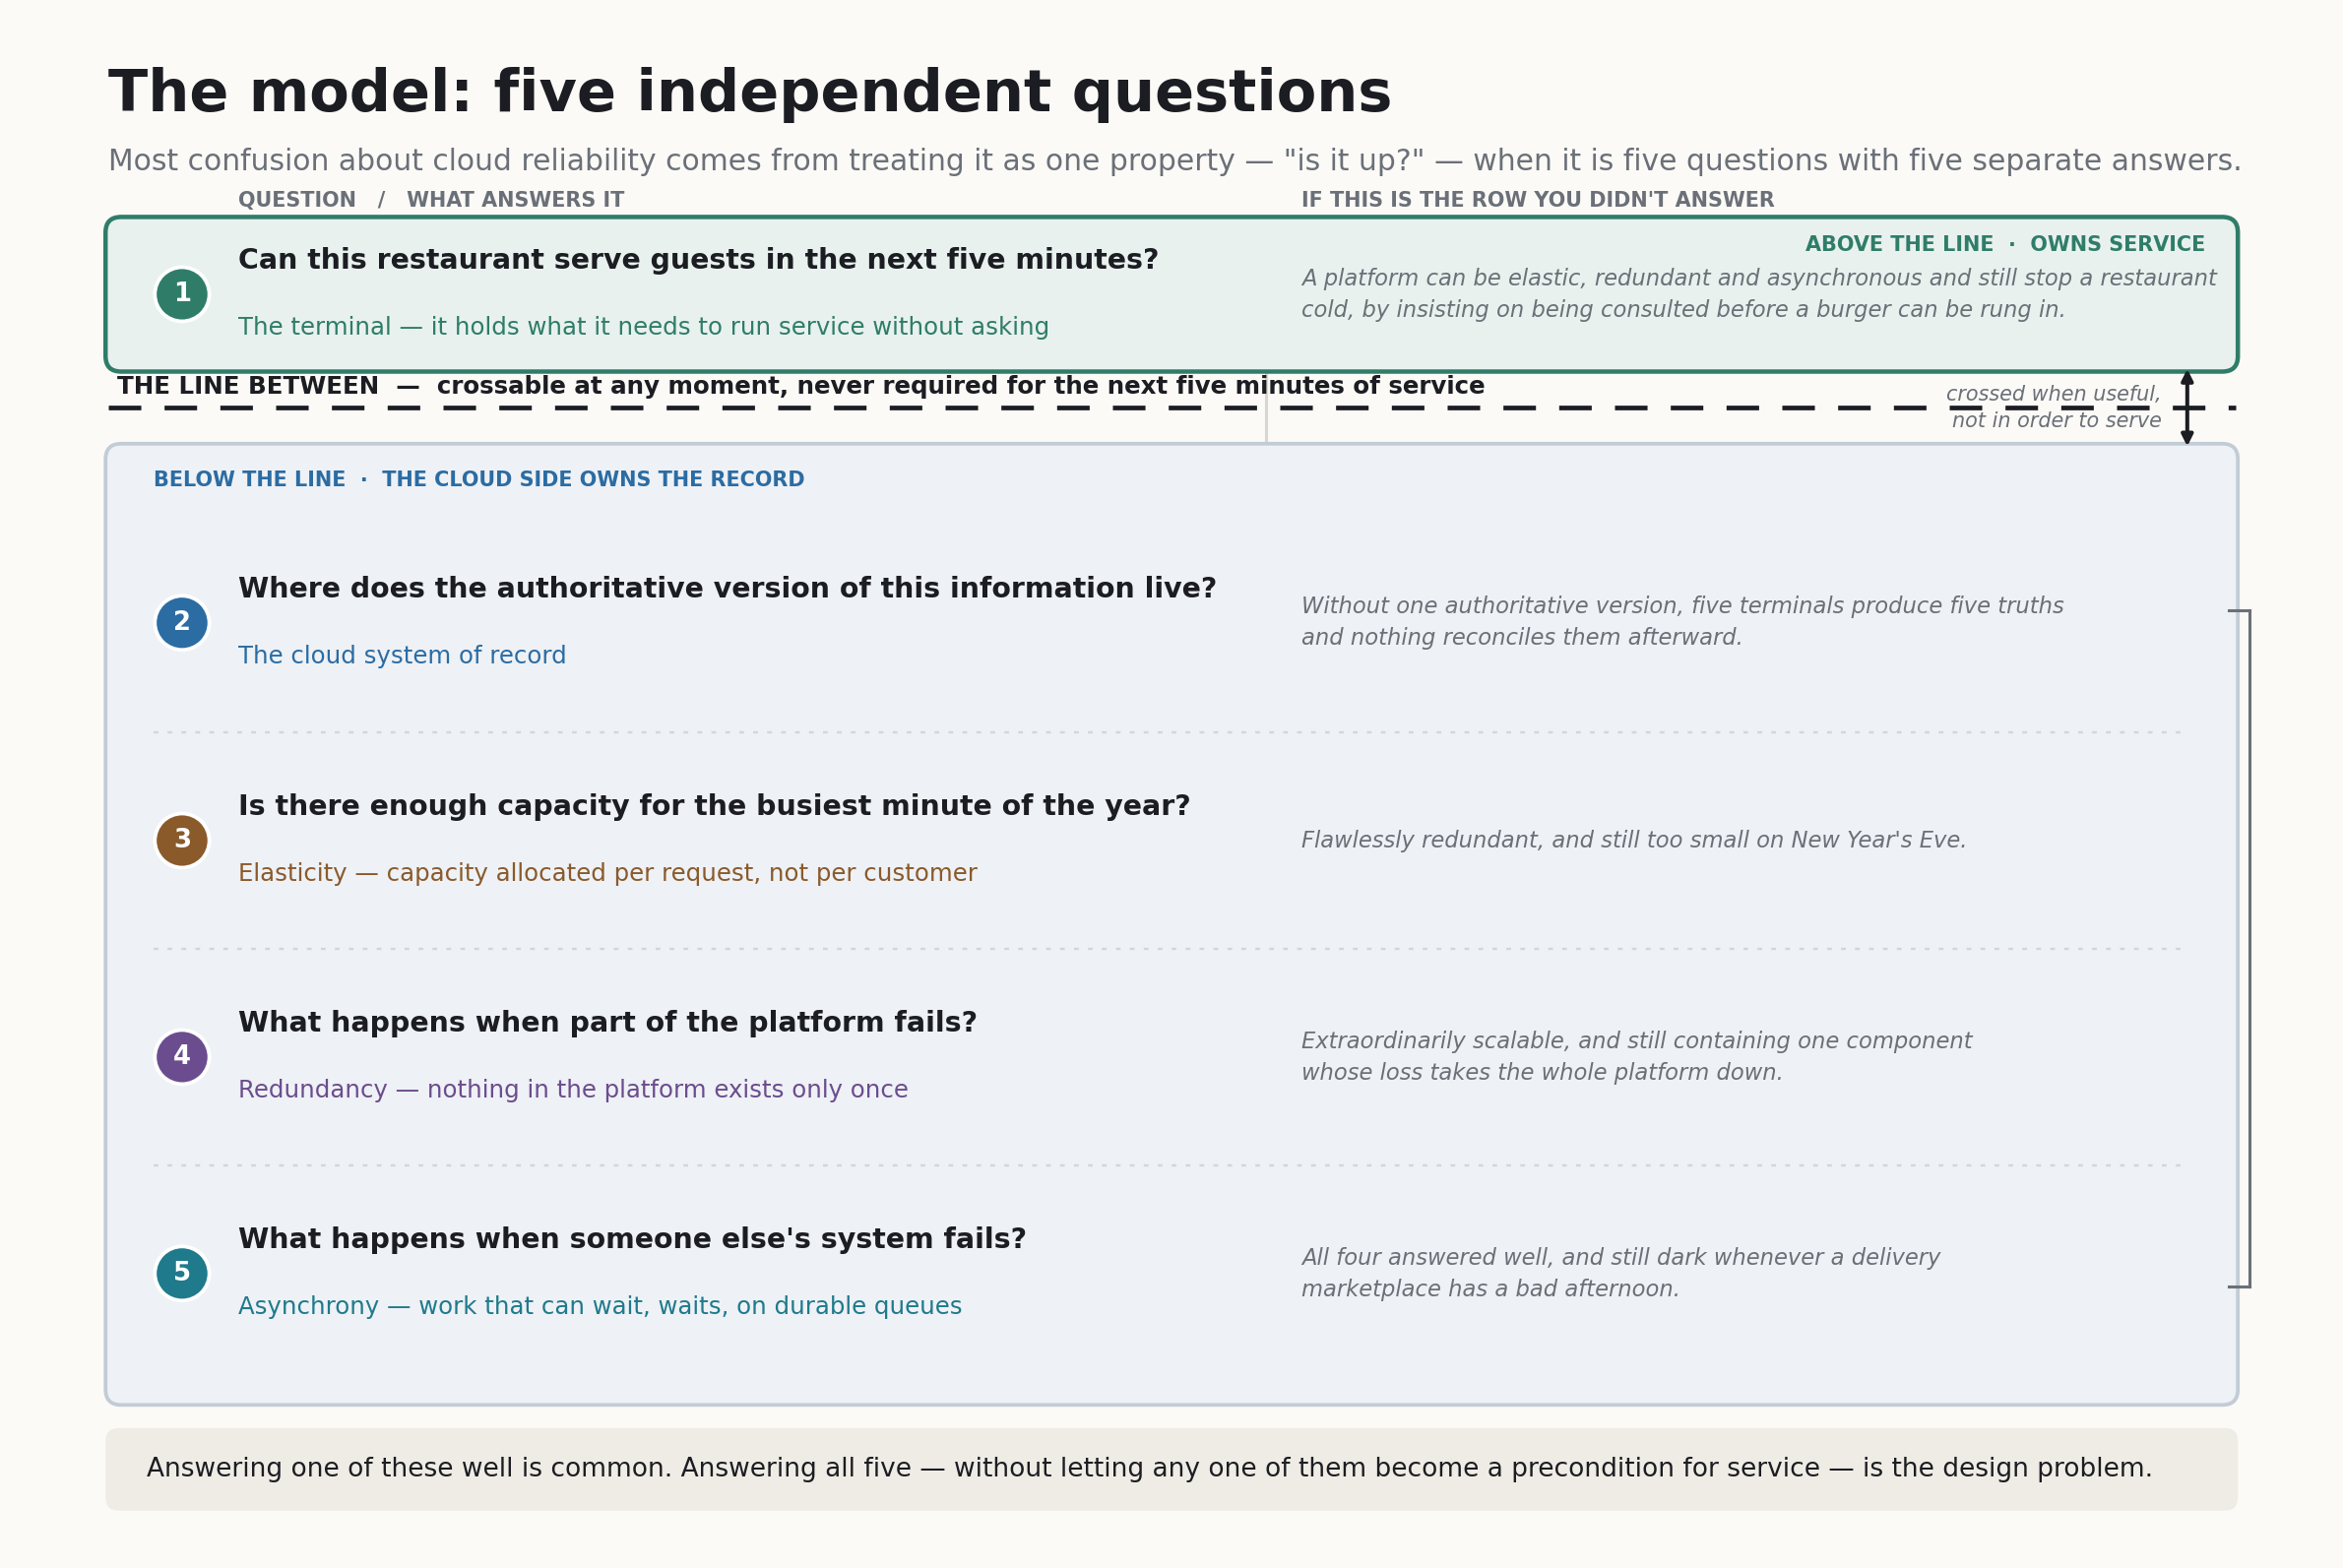Click the blue number 2 circle

pyautogui.click(x=182, y=623)
